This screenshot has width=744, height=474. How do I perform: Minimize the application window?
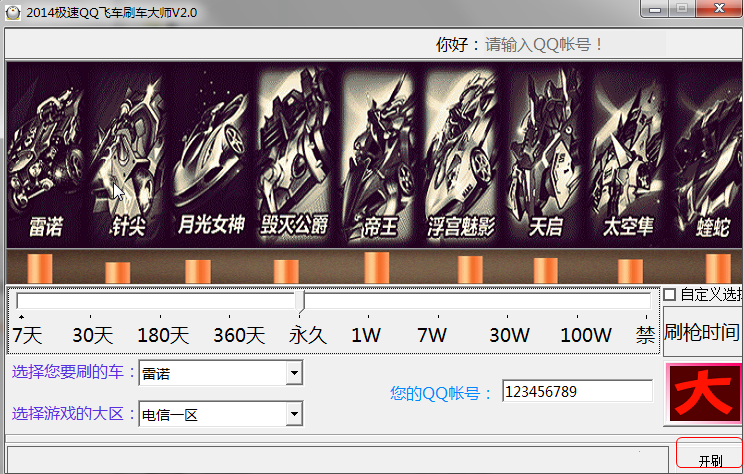click(x=655, y=9)
